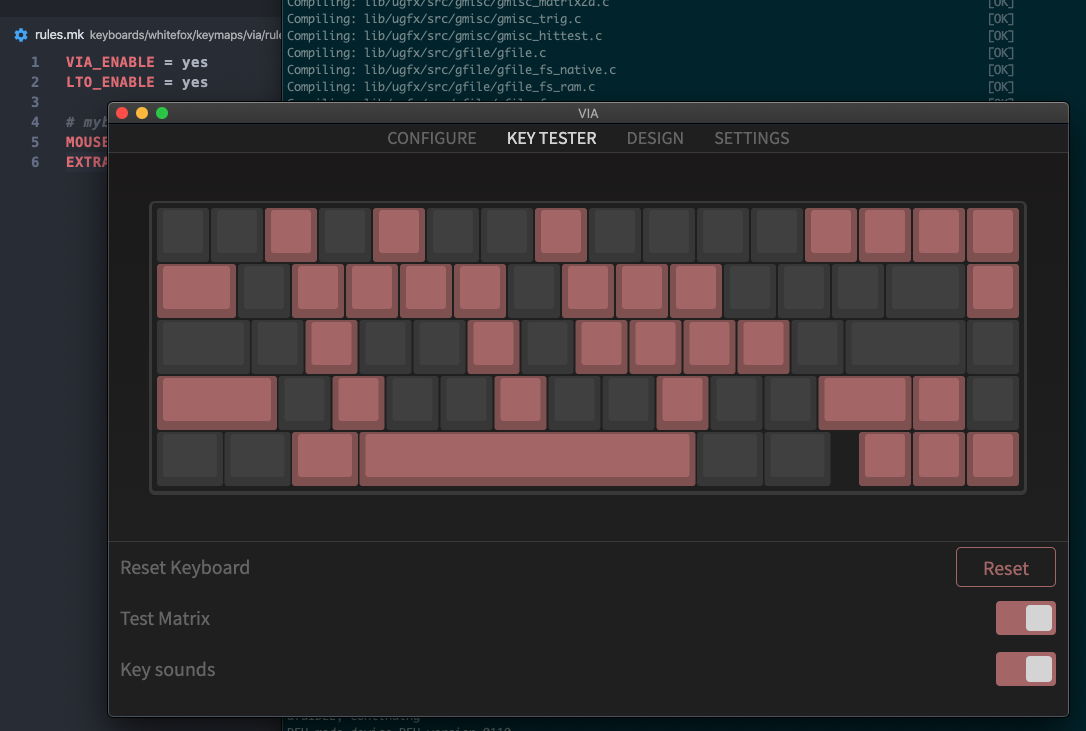The width and height of the screenshot is (1086, 731).
Task: Open the DESIGN tab
Action: tap(655, 138)
